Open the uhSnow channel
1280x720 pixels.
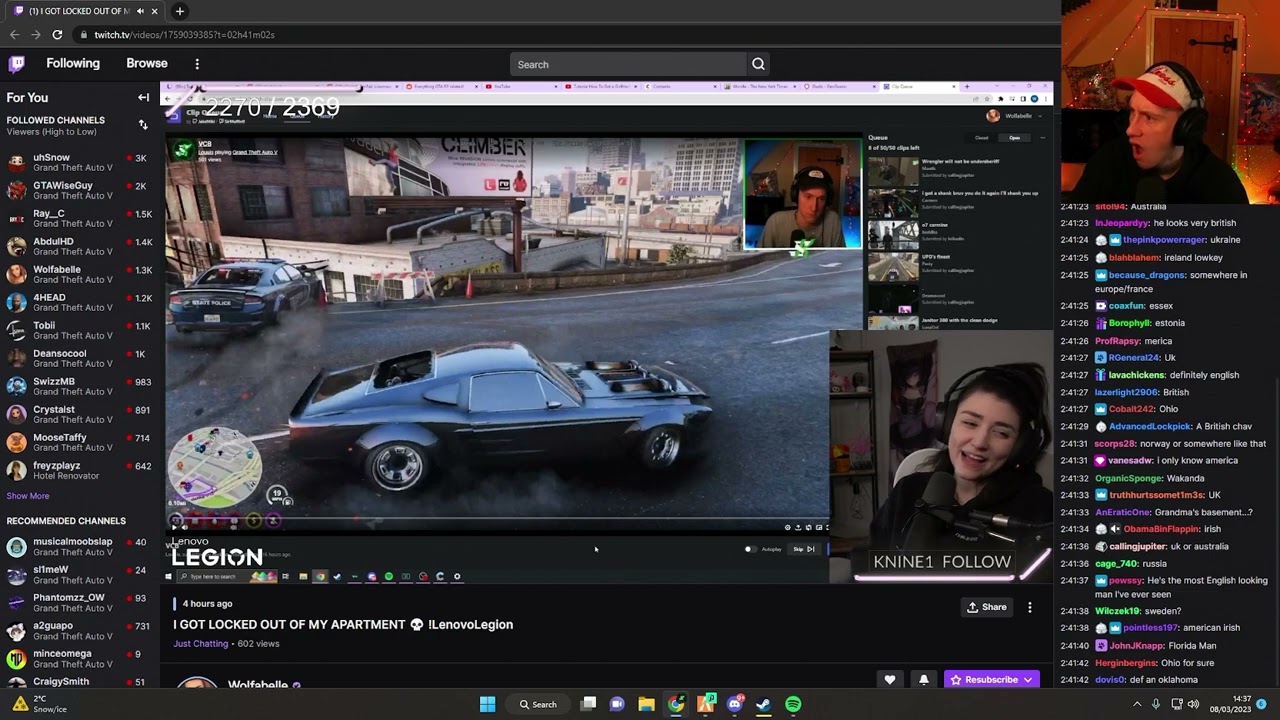pyautogui.click(x=80, y=163)
